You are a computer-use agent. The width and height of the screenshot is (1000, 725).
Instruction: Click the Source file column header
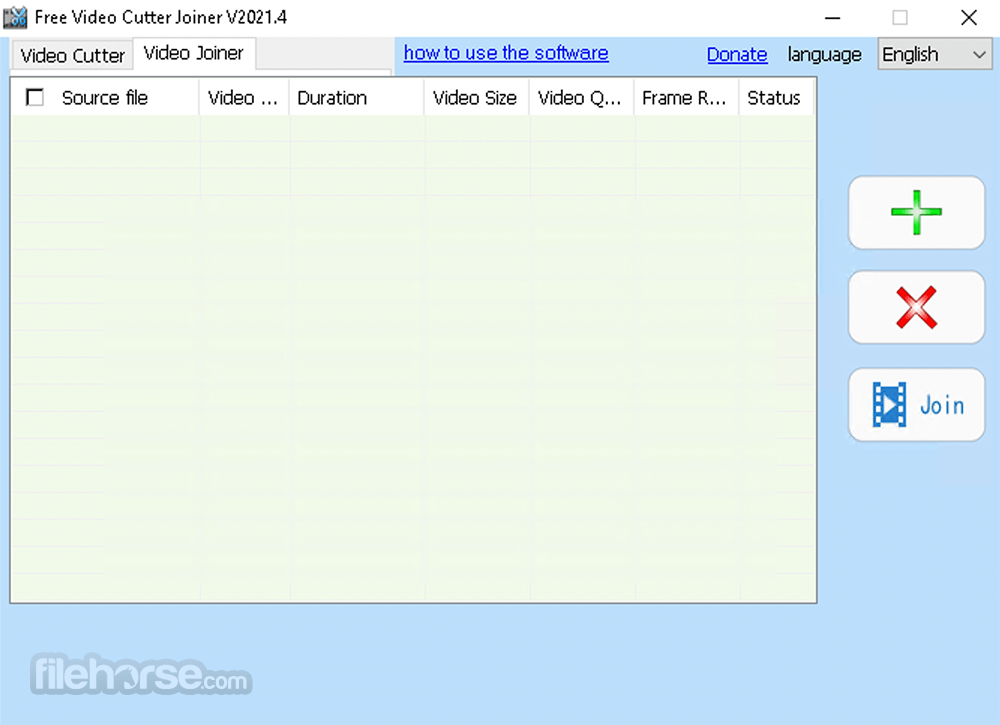[105, 98]
